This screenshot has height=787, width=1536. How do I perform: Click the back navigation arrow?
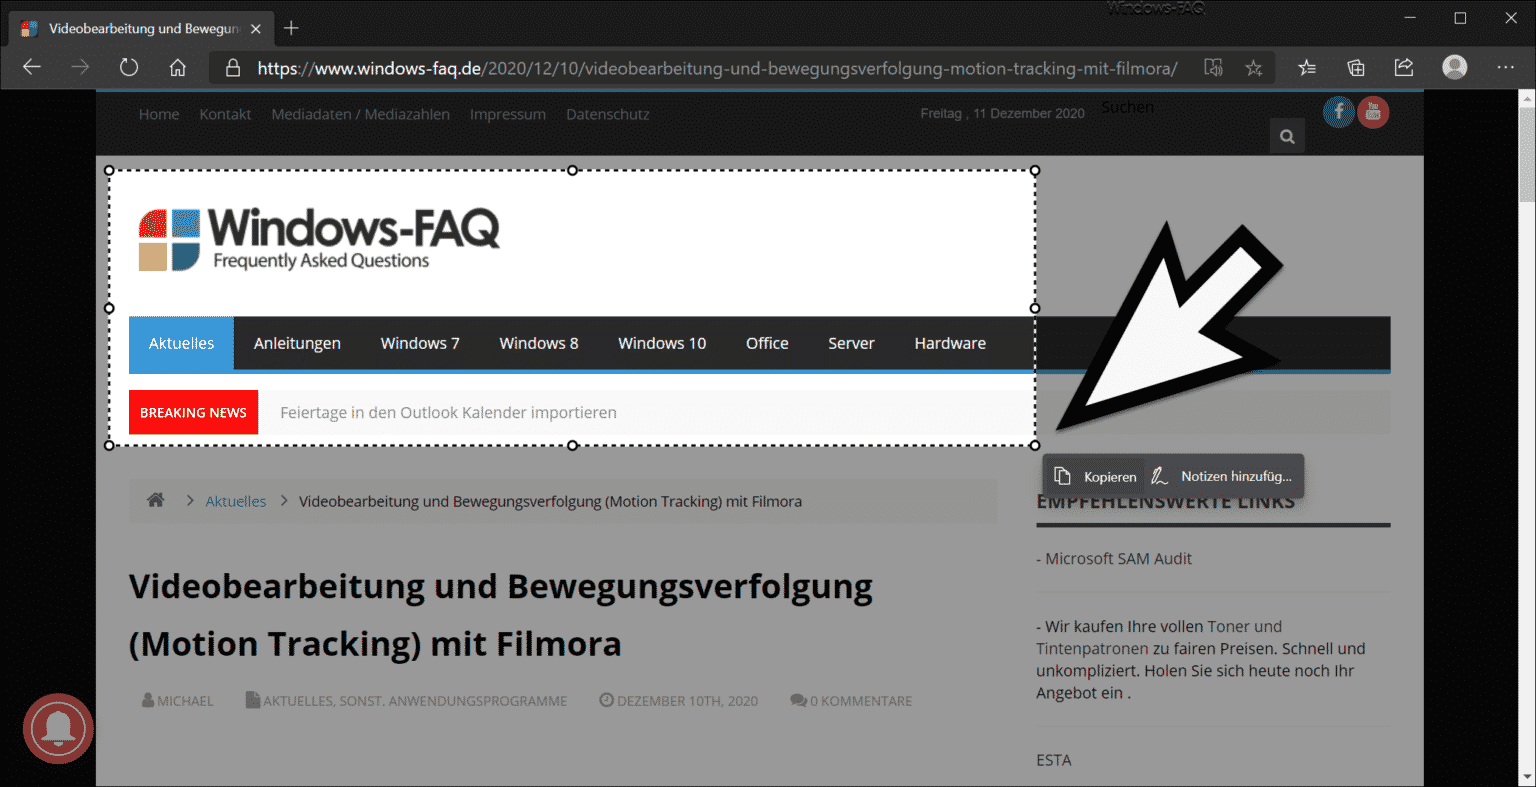tap(32, 68)
